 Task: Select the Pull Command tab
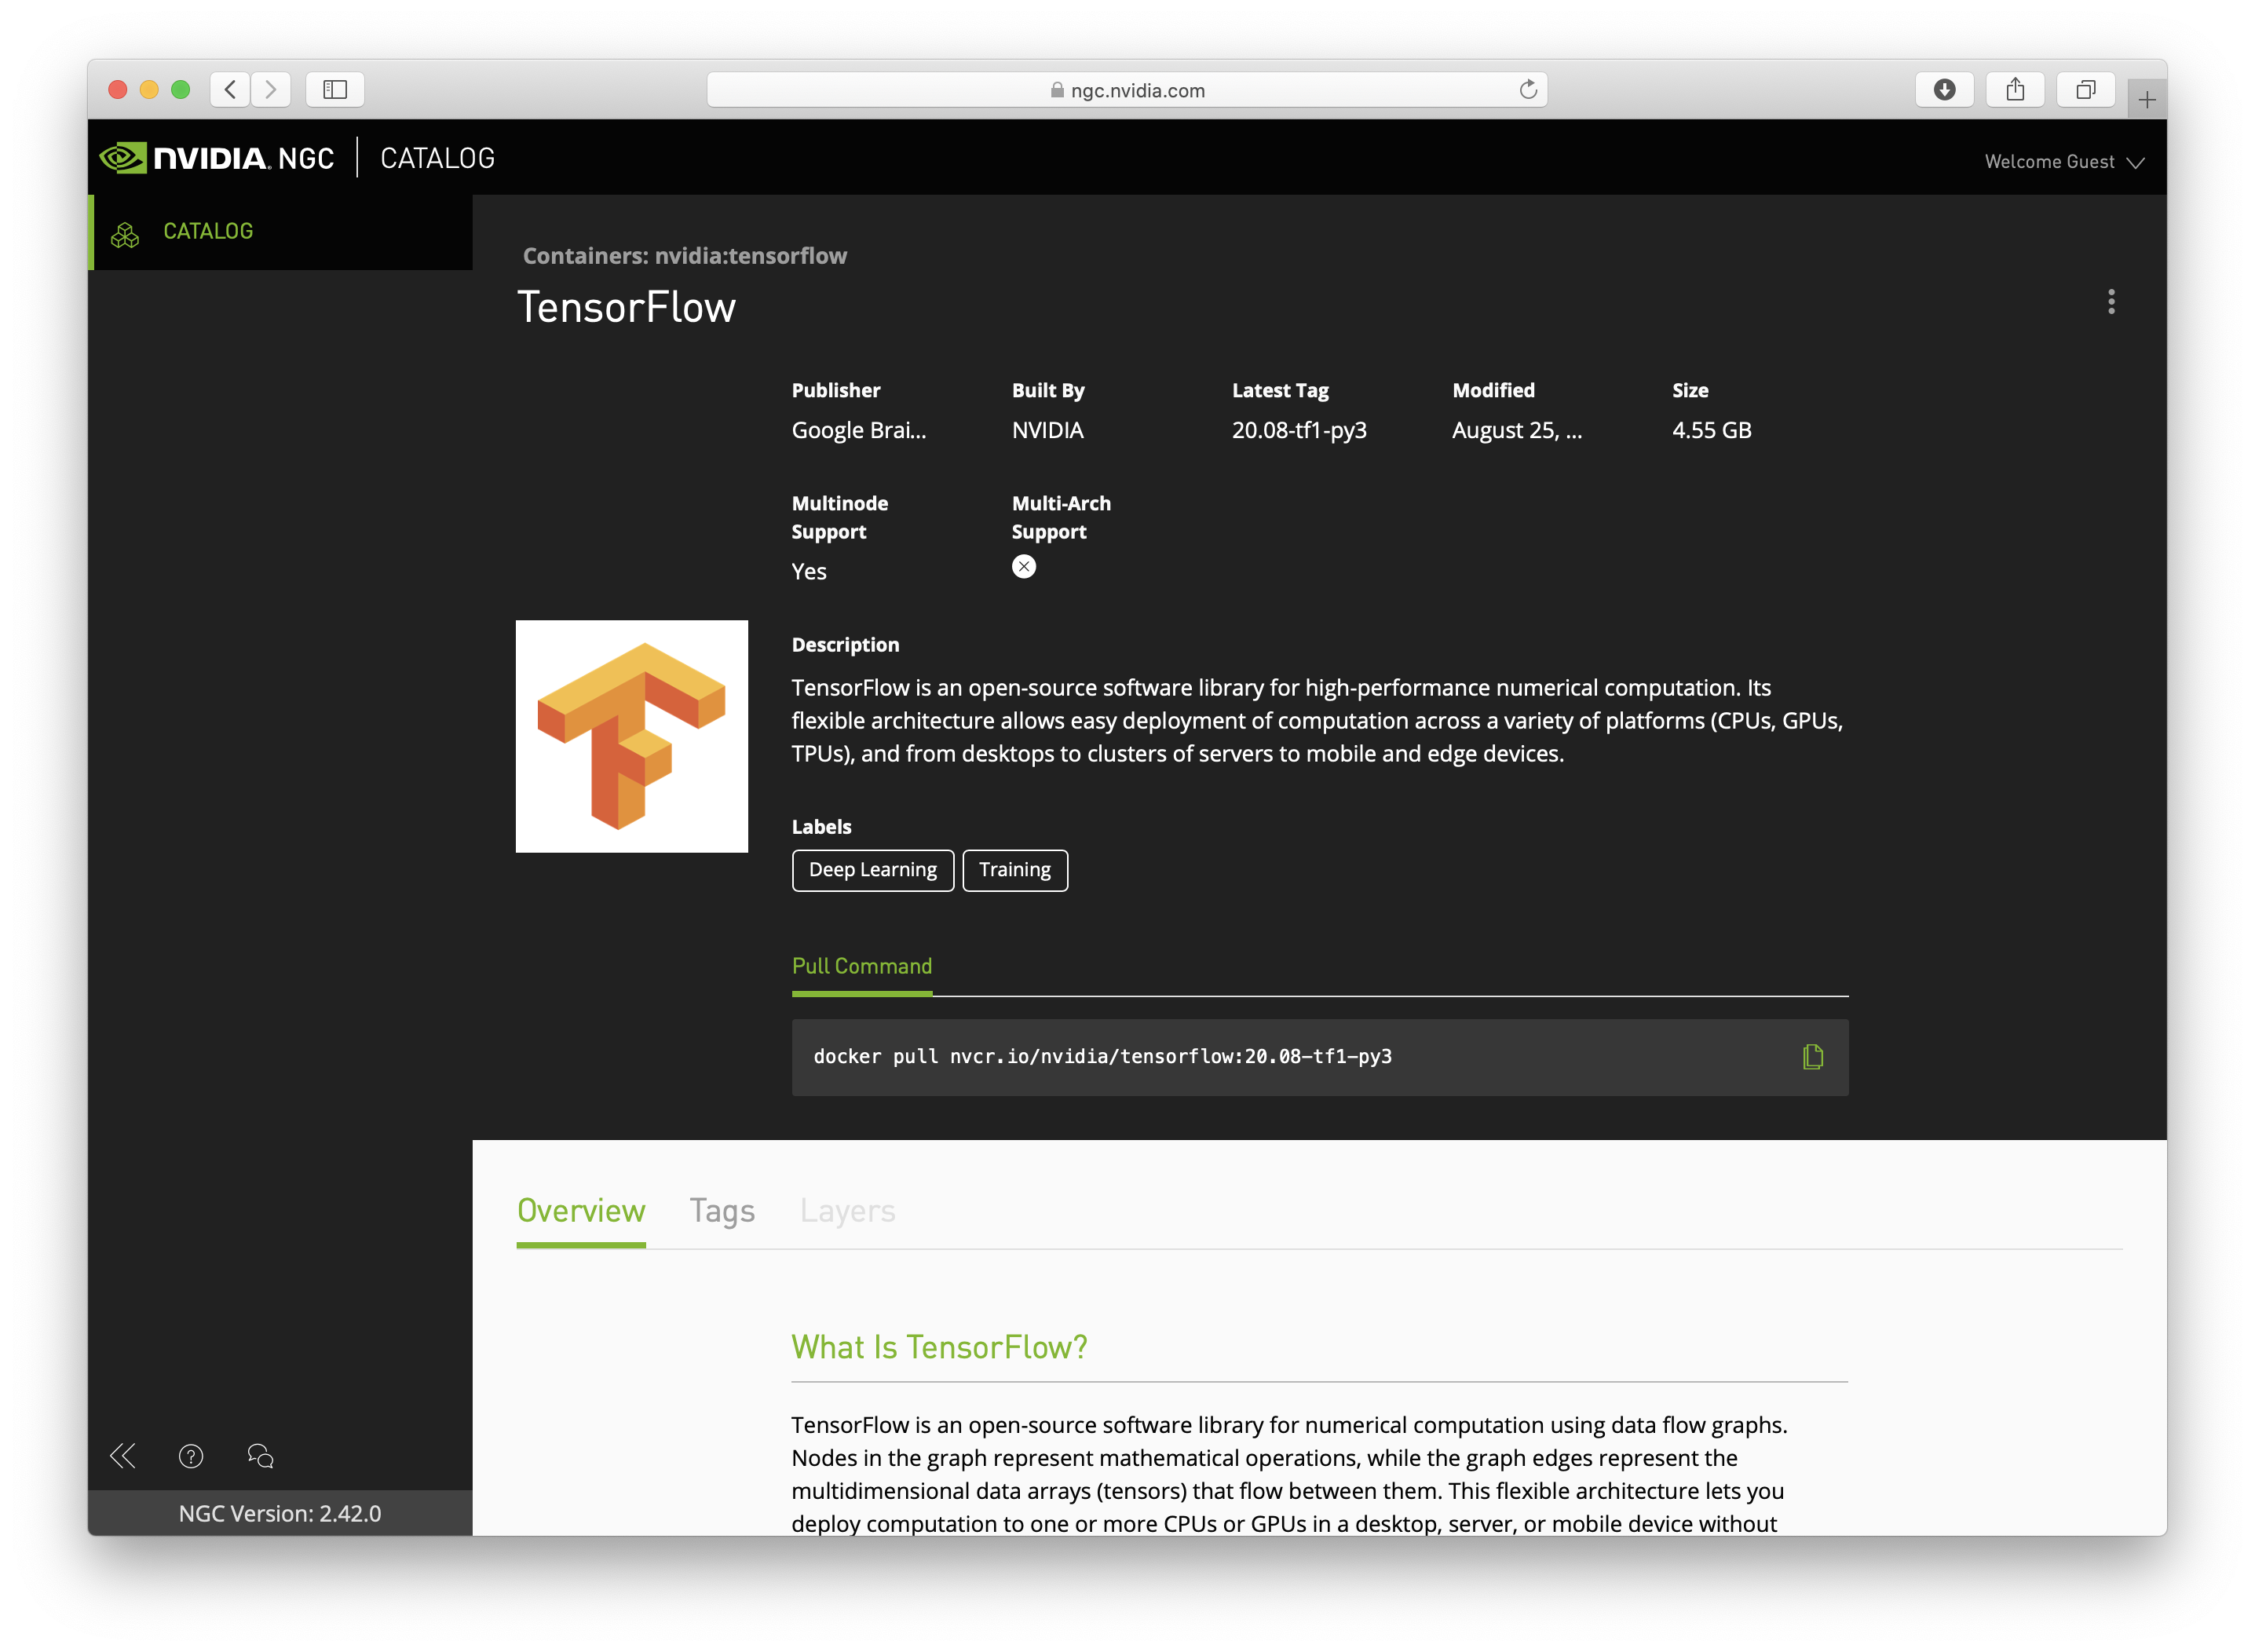coord(862,966)
